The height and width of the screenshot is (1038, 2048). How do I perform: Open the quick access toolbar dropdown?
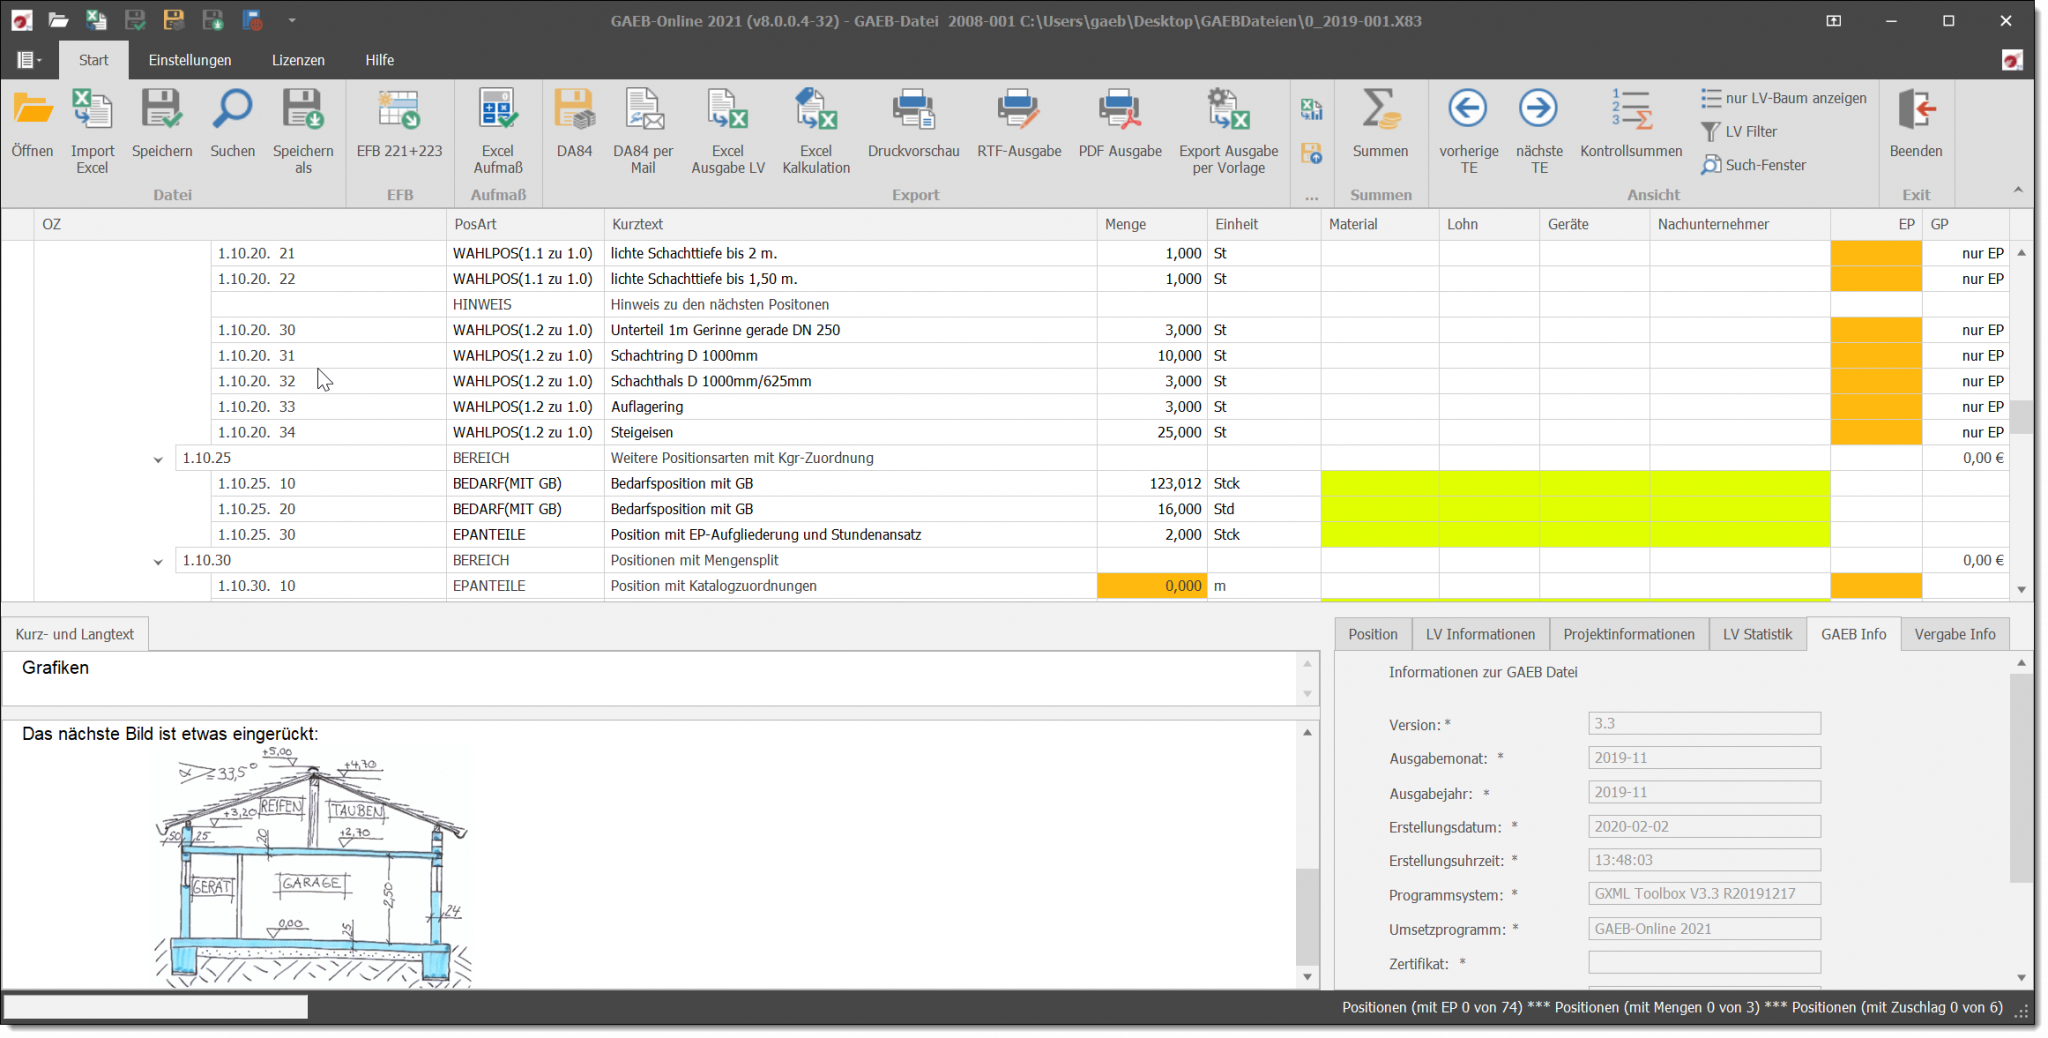pyautogui.click(x=292, y=19)
